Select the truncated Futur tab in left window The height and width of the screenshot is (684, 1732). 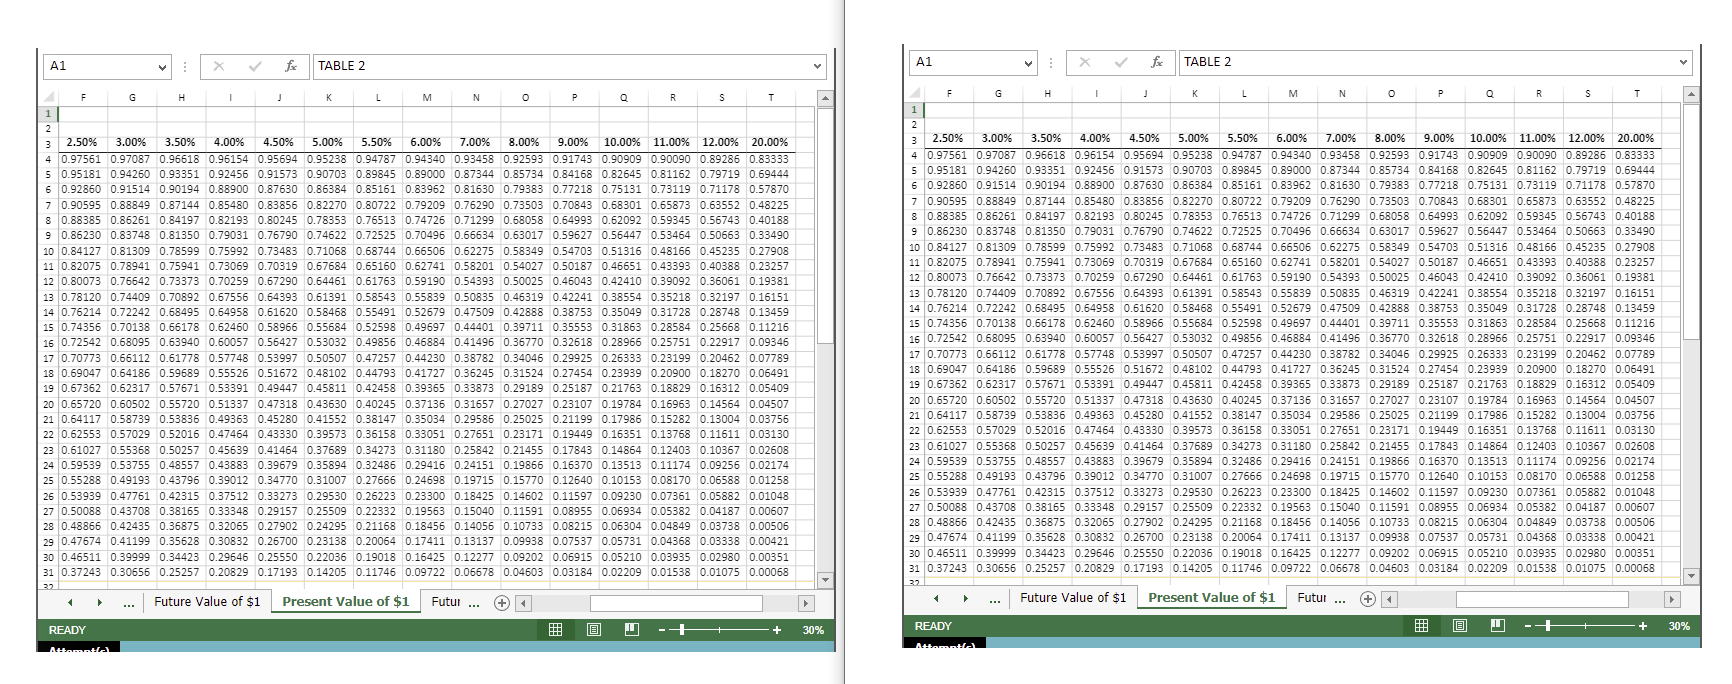point(446,602)
